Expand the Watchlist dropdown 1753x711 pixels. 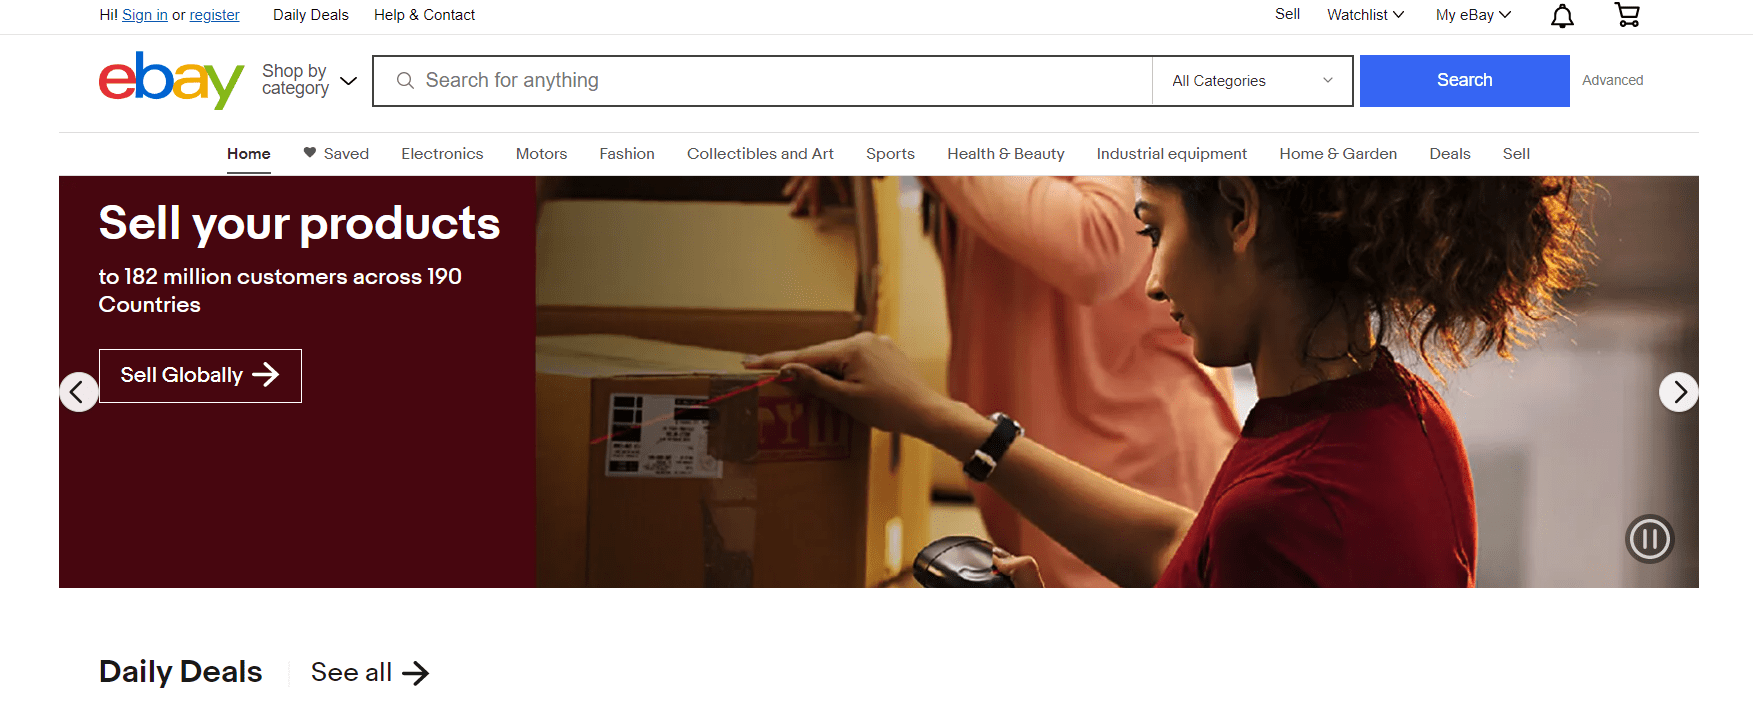pyautogui.click(x=1365, y=15)
